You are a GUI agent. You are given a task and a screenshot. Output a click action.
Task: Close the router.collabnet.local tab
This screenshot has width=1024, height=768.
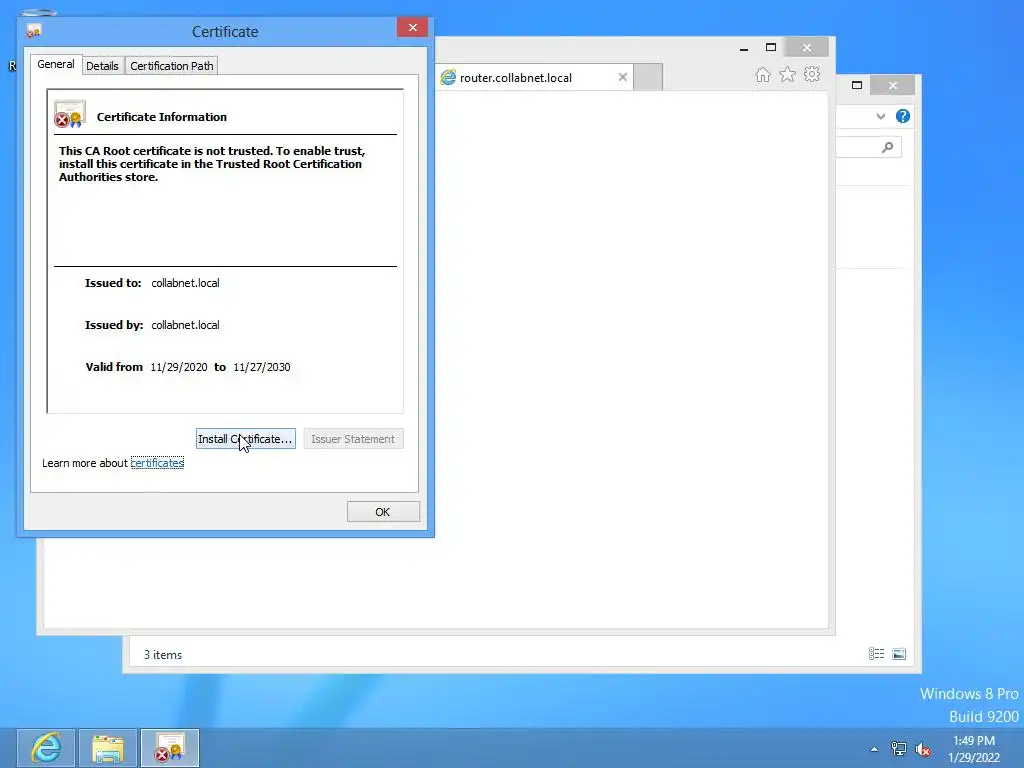click(623, 77)
